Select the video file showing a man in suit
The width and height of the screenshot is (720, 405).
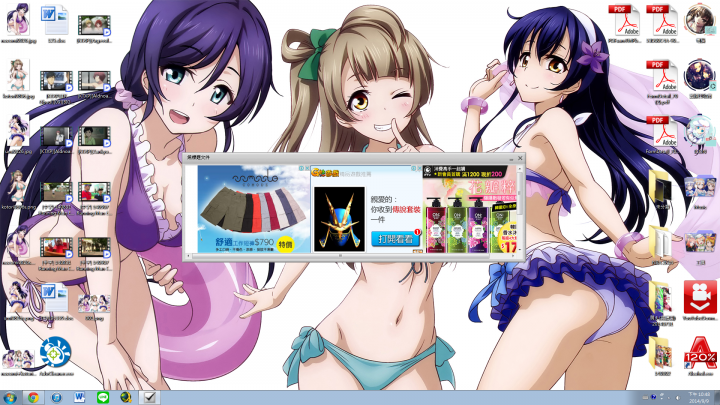coord(56,85)
